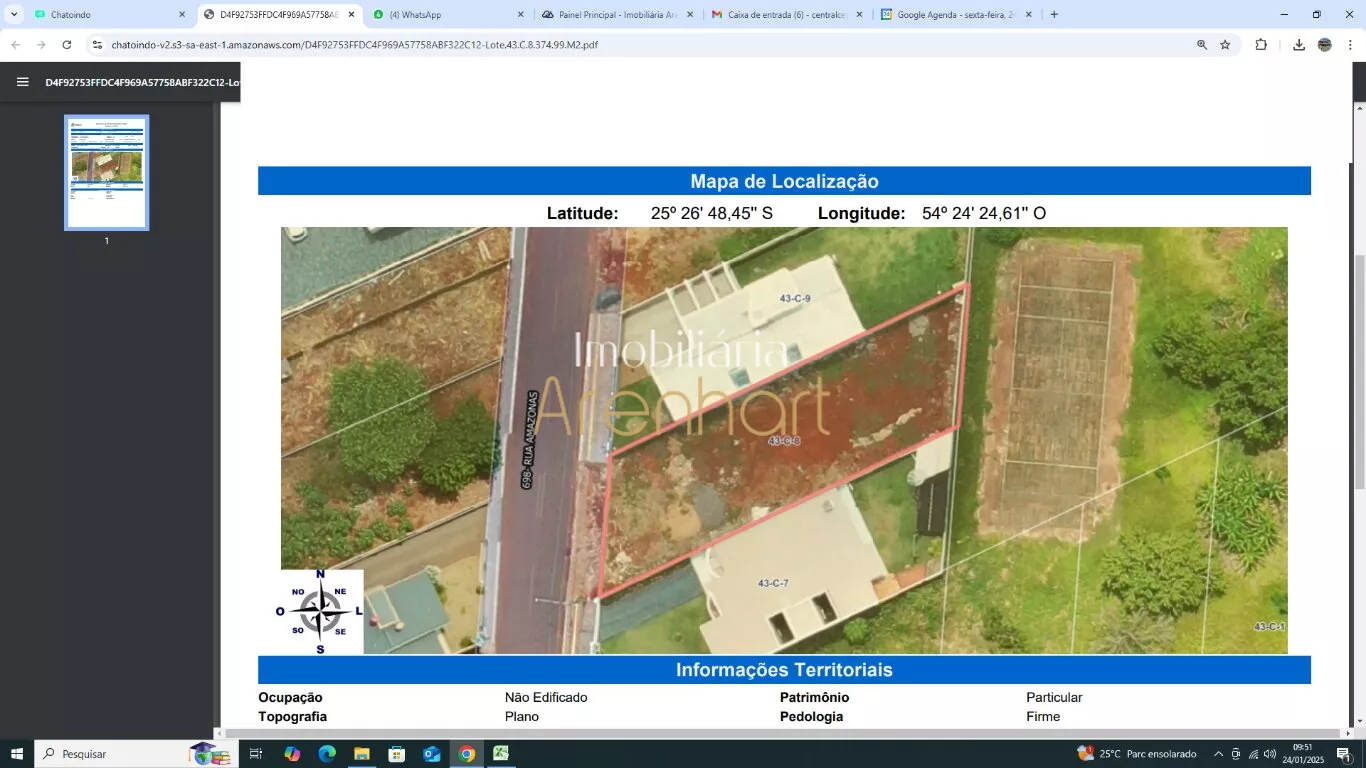This screenshot has width=1366, height=768.
Task: Select the D4F92753 PDF tab
Action: (280, 15)
